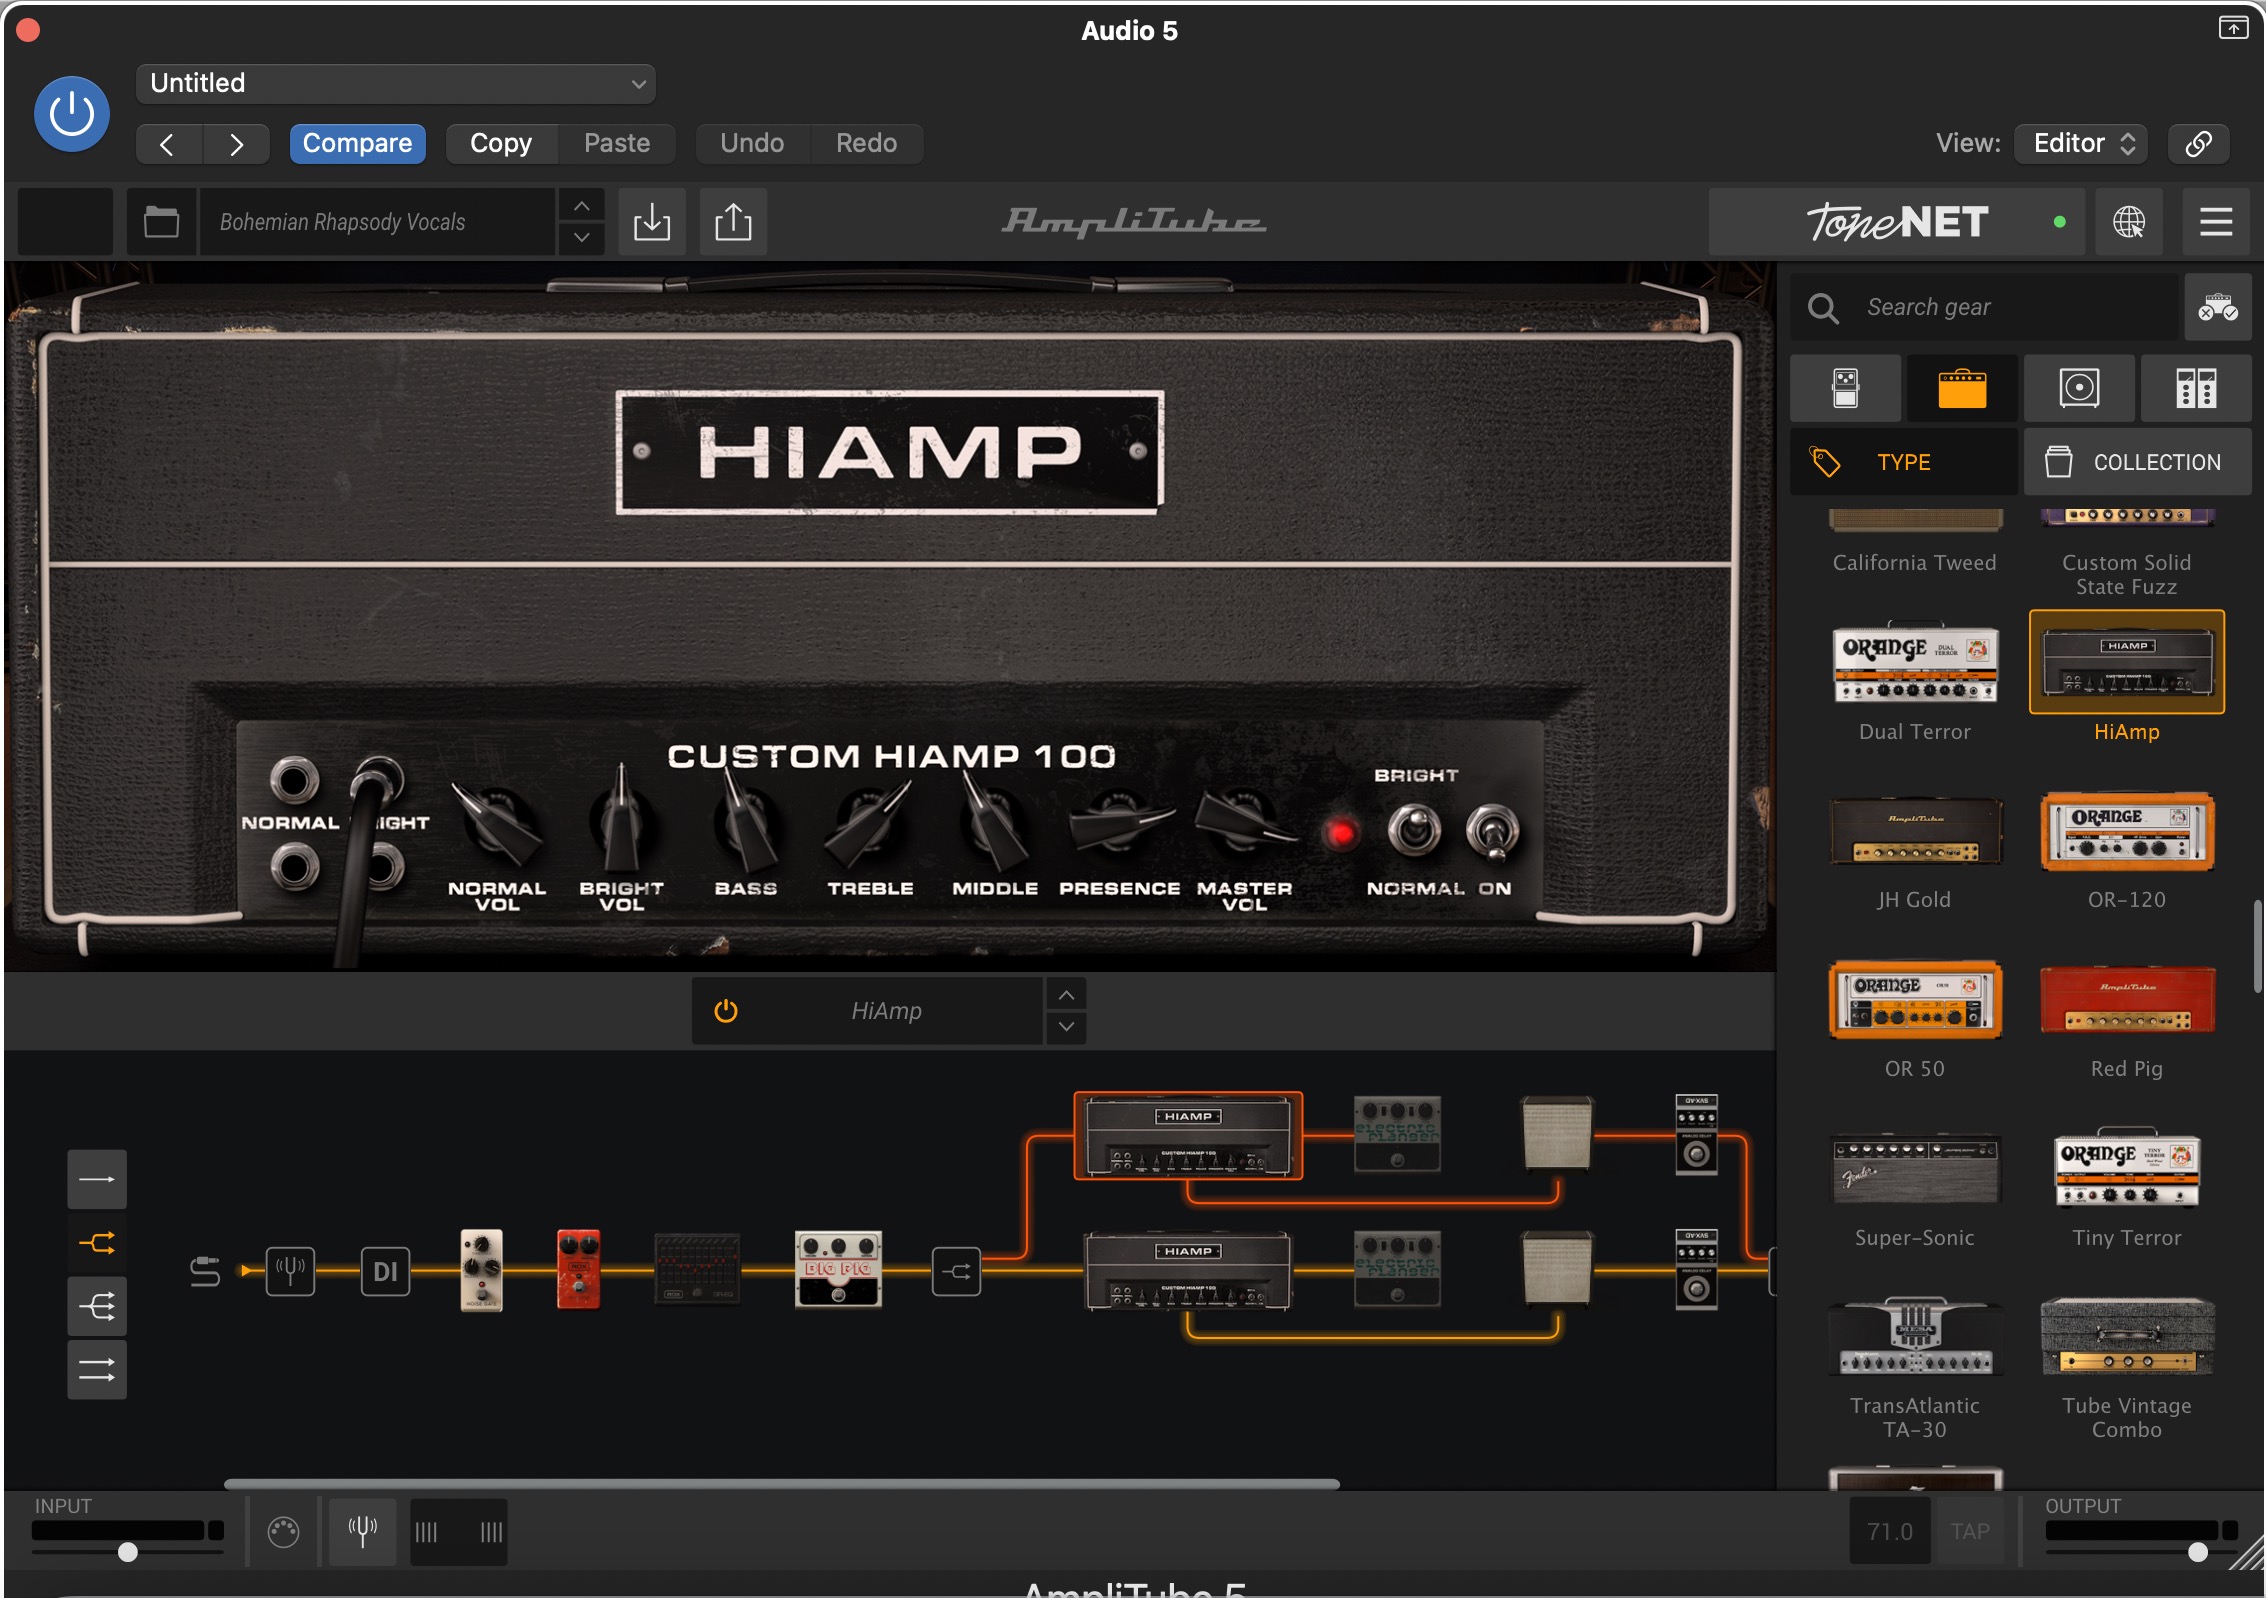Click the tuner block in signal chain
This screenshot has width=2266, height=1598.
[x=290, y=1271]
